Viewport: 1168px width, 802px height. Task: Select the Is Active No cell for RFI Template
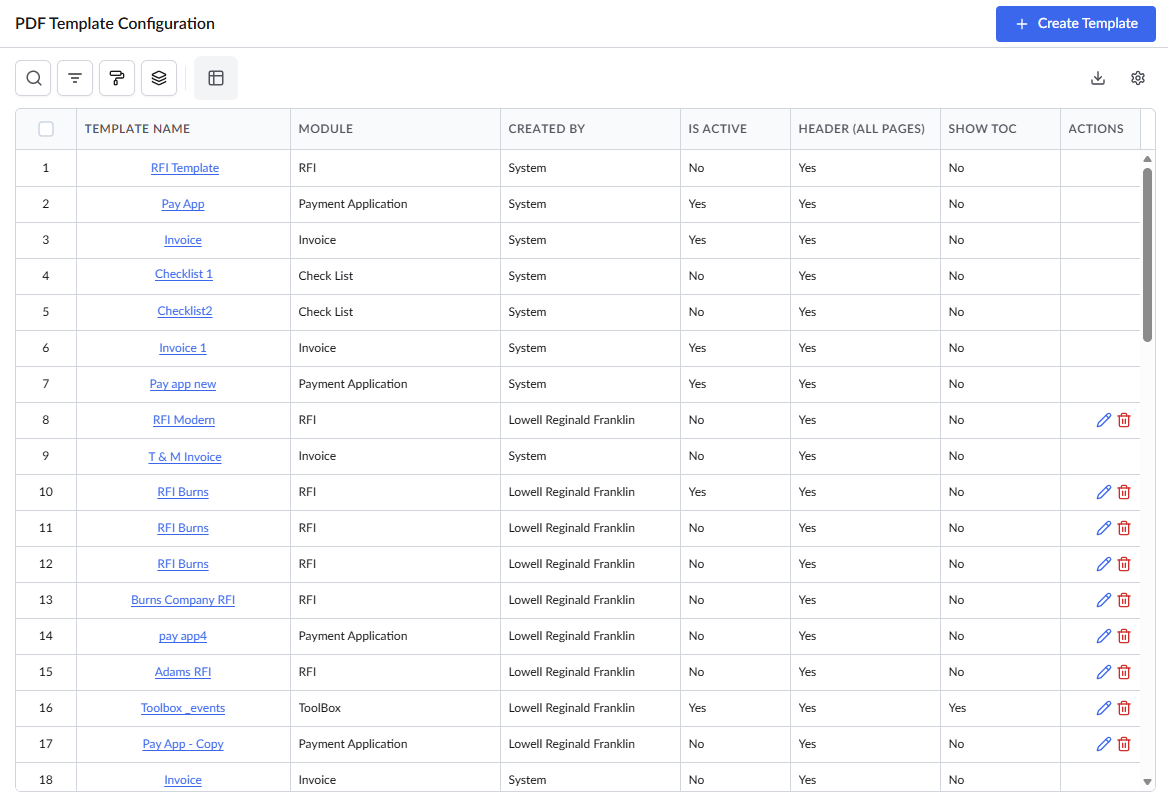click(735, 168)
